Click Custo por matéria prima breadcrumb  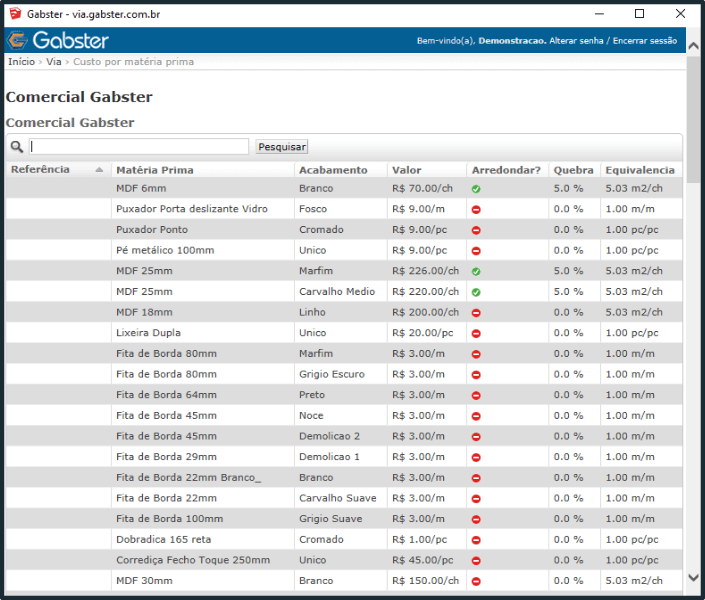pos(134,62)
